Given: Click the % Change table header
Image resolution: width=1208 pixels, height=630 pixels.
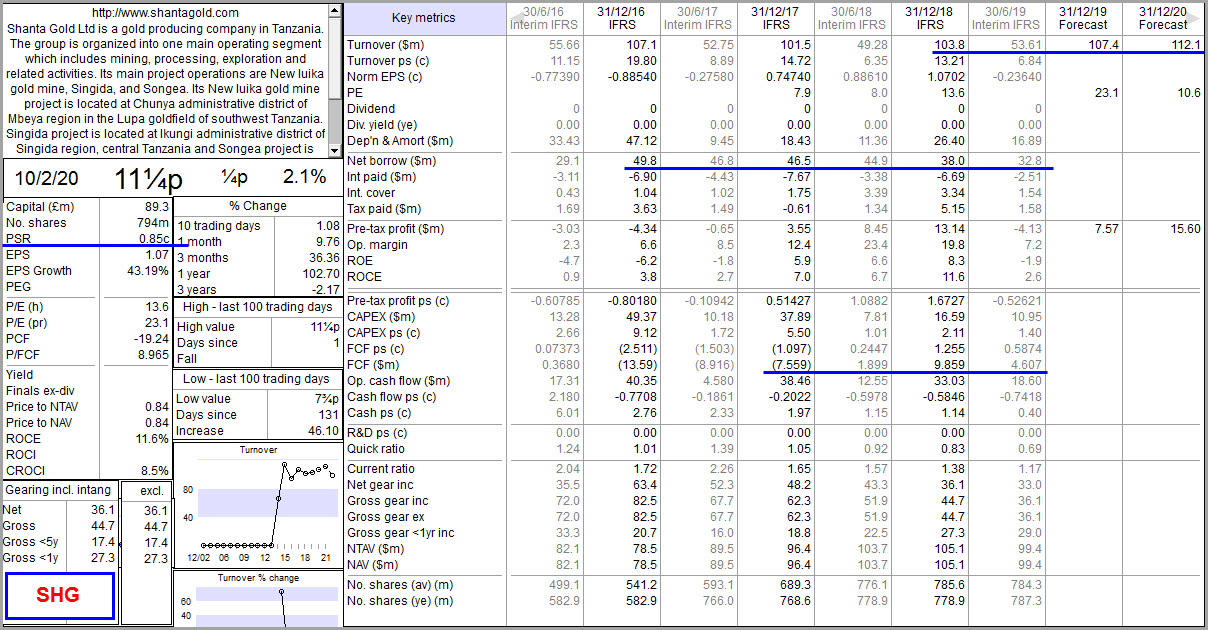Looking at the screenshot, I should point(257,206).
